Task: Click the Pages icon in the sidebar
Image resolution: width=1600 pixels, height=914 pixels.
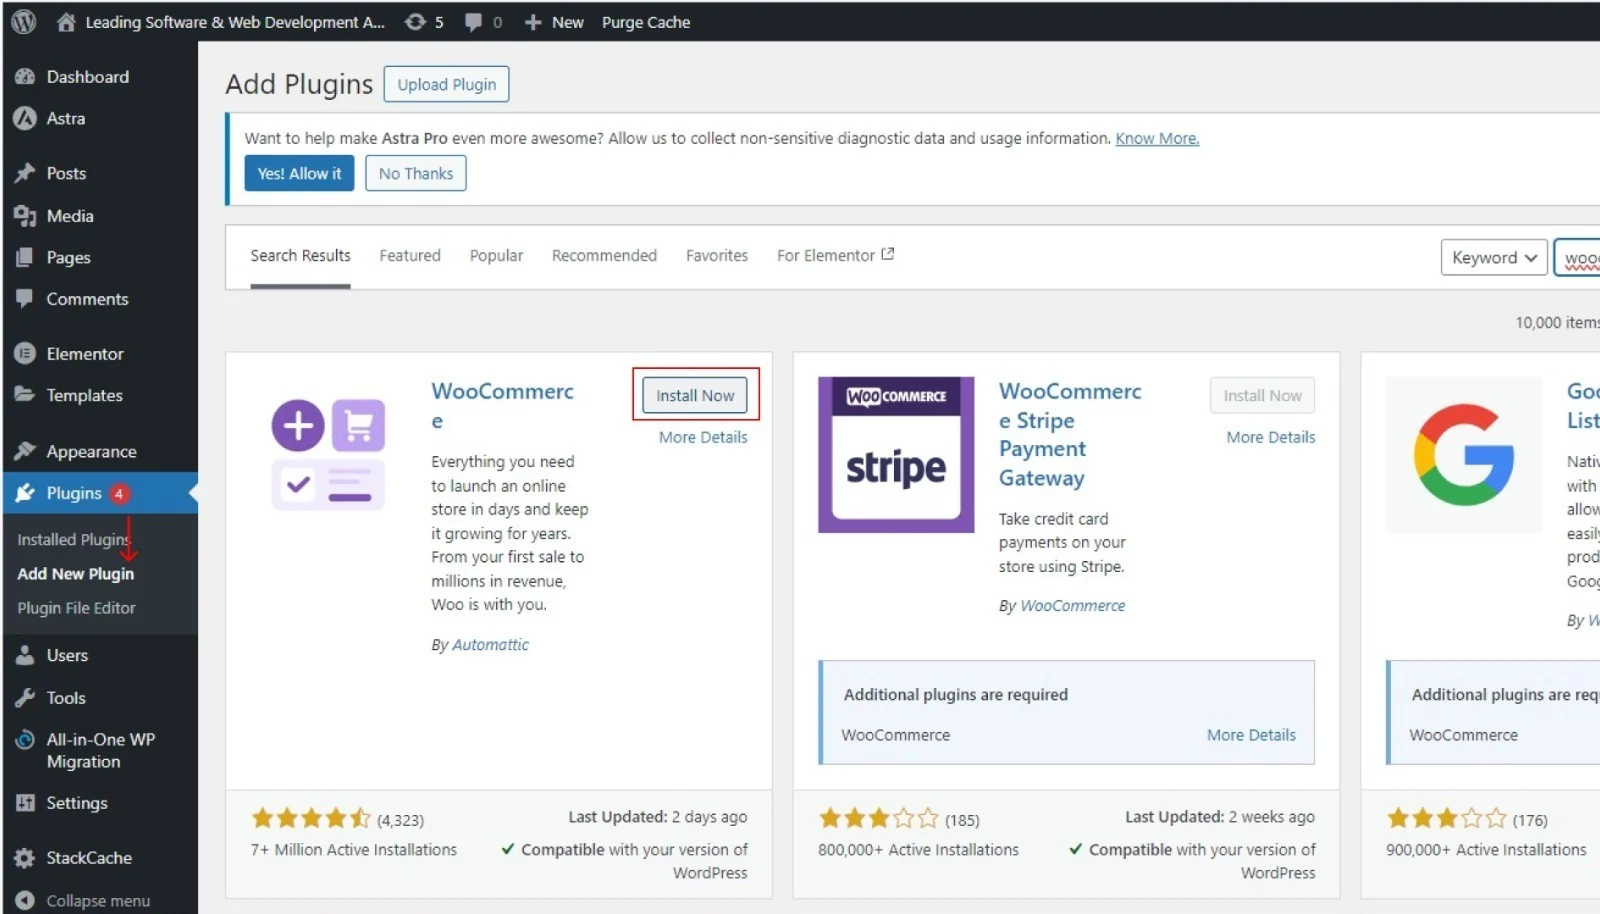Action: point(25,257)
